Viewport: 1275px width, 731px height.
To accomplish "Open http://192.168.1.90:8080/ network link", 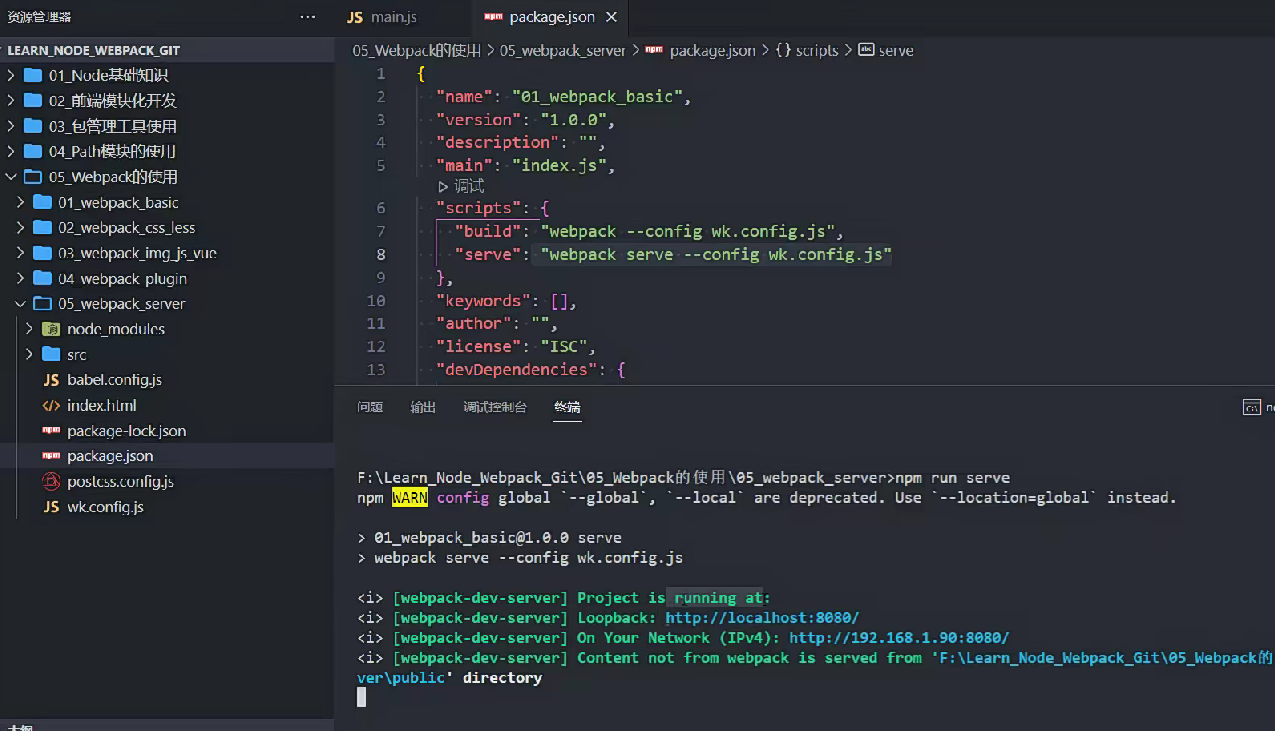I will click(x=899, y=638).
